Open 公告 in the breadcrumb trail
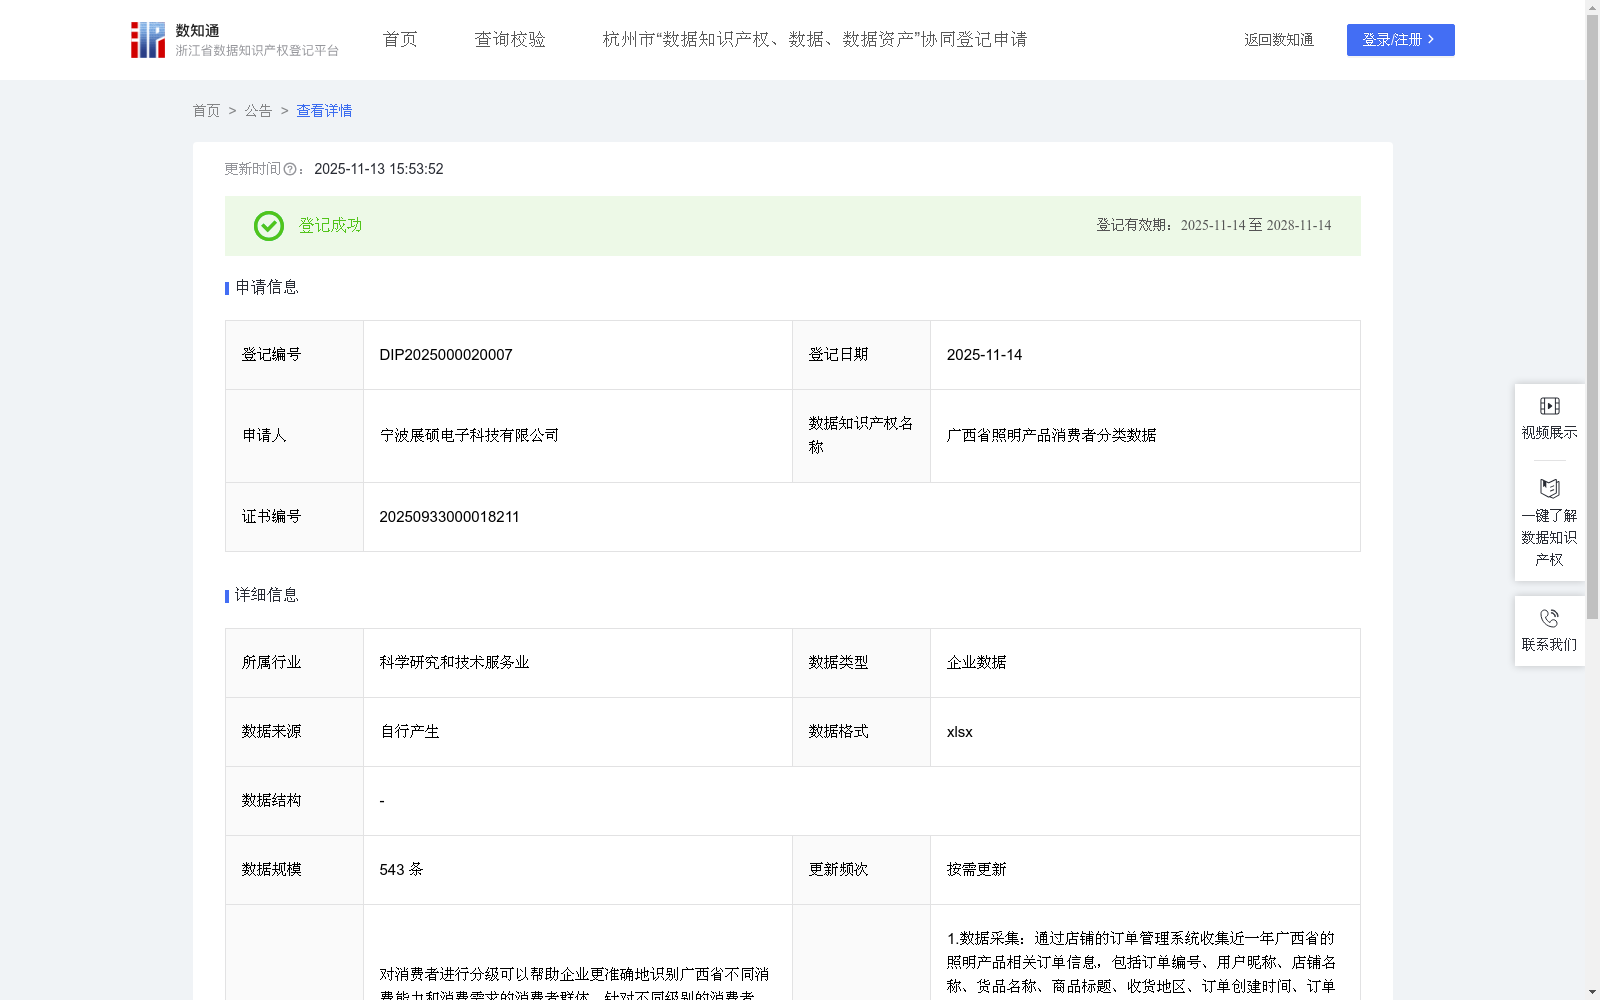The width and height of the screenshot is (1600, 1000). pos(257,111)
